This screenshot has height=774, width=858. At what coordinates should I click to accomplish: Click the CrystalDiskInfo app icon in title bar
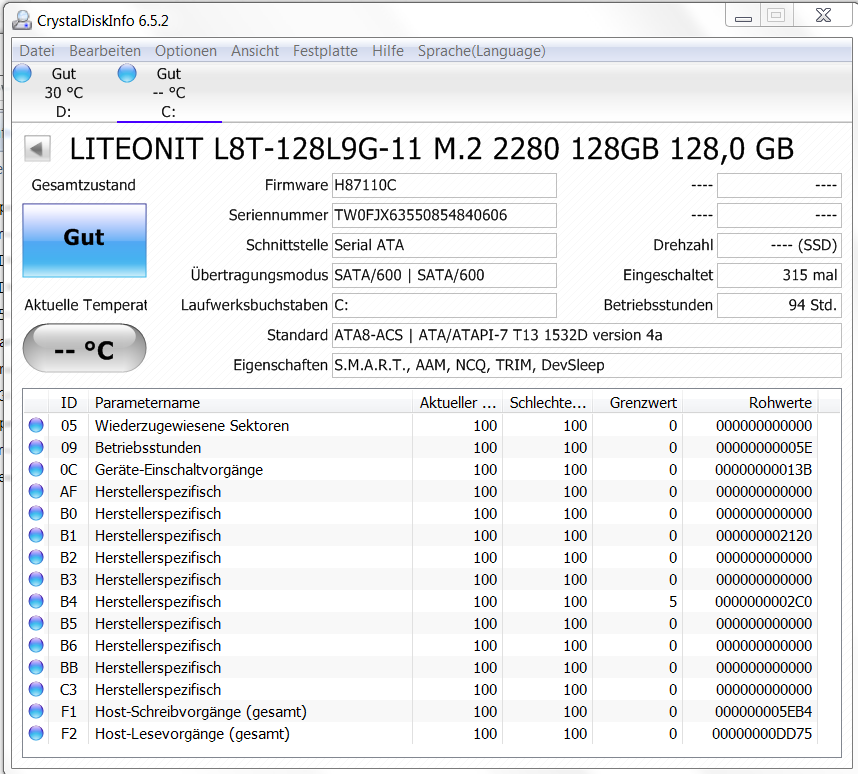[x=23, y=20]
